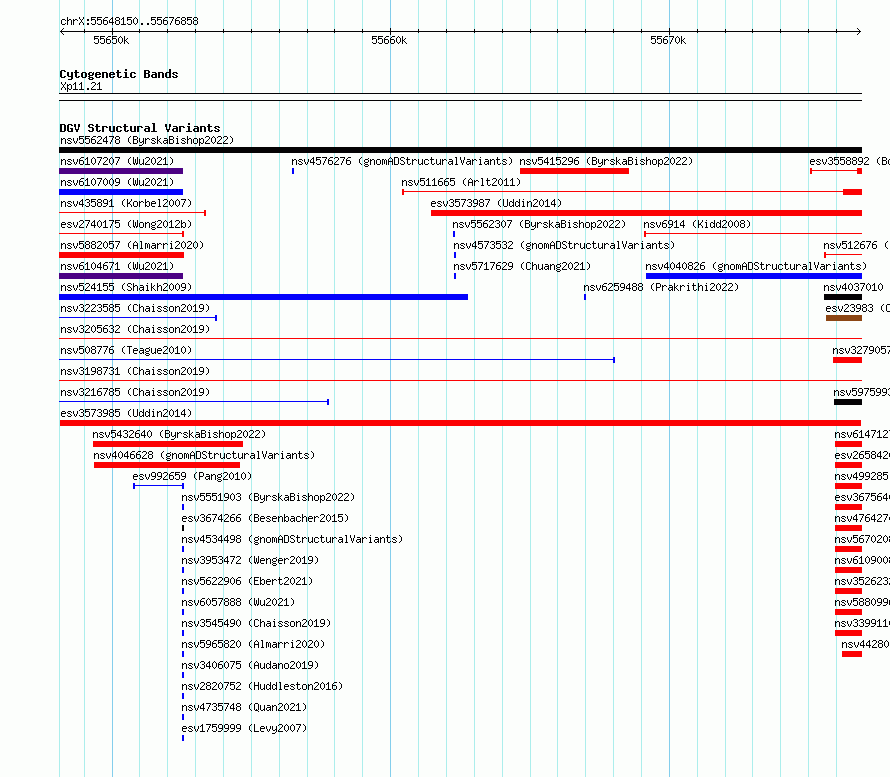The height and width of the screenshot is (777, 890).
Task: Click the 55660k ruler position marker
Action: coord(389,40)
